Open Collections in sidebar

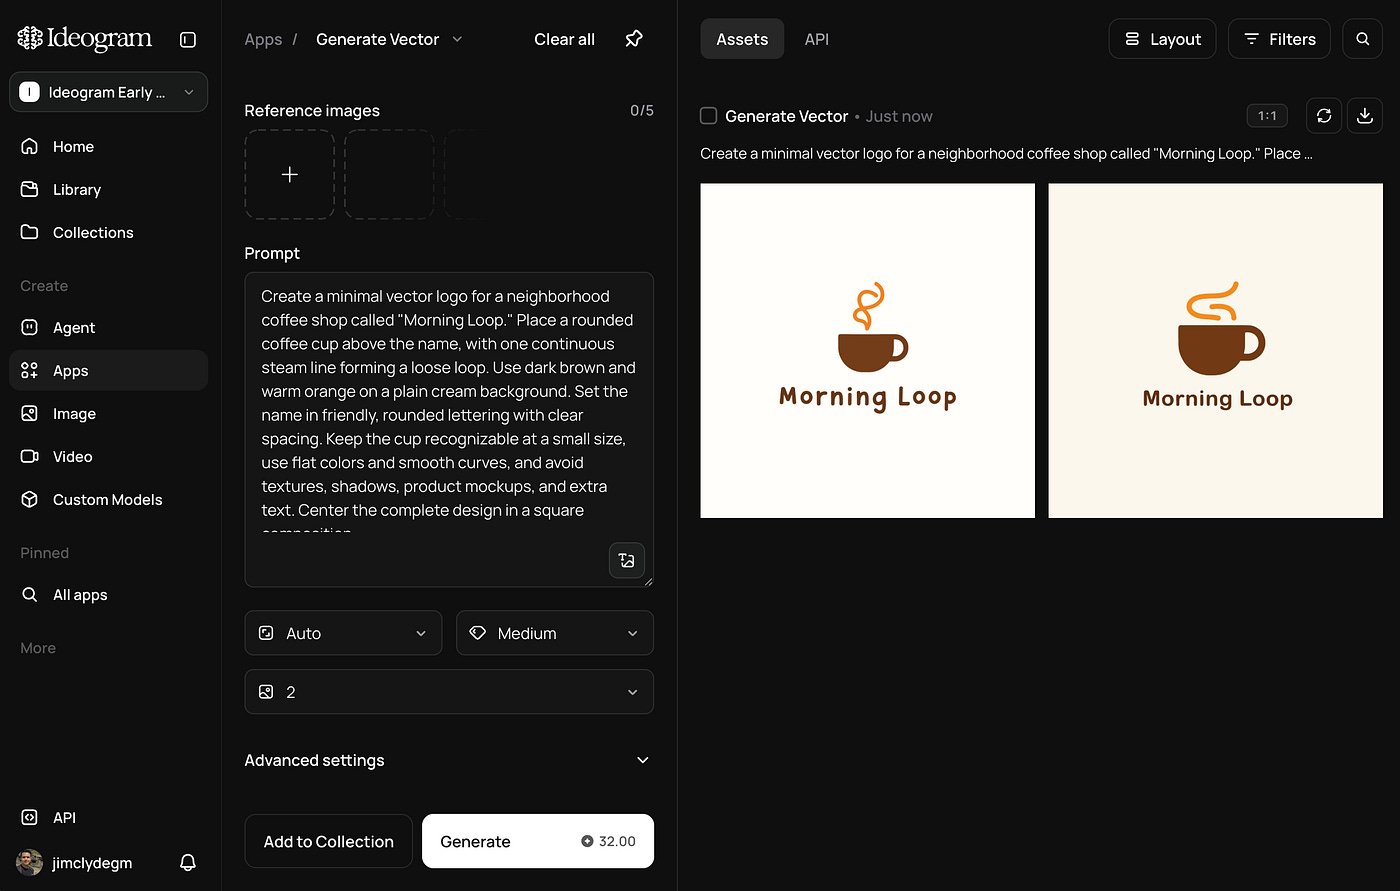[109, 232]
